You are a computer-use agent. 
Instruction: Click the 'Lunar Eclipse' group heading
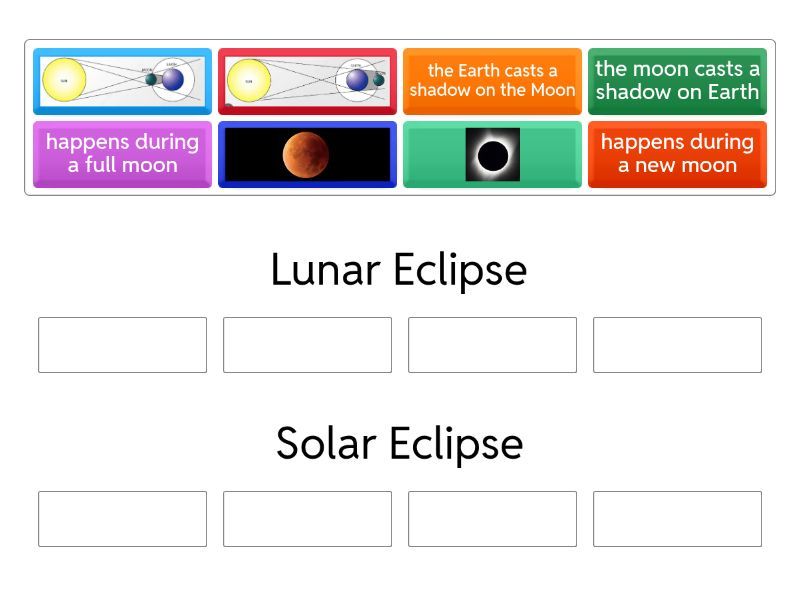point(399,270)
